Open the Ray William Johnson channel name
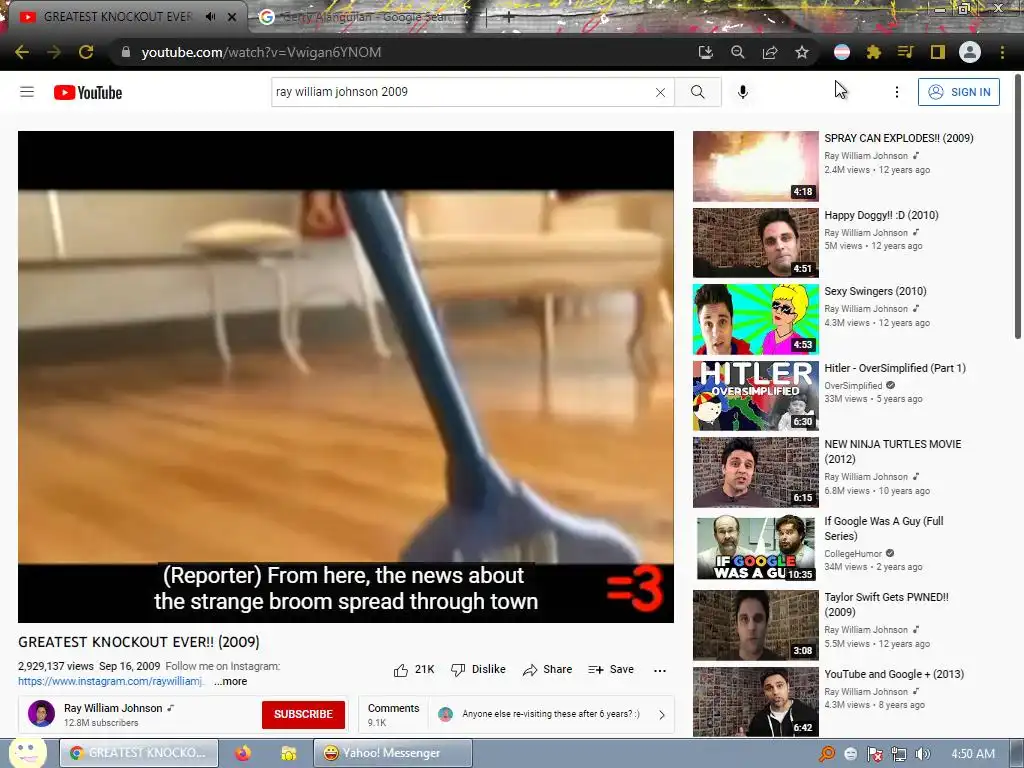 click(x=113, y=708)
